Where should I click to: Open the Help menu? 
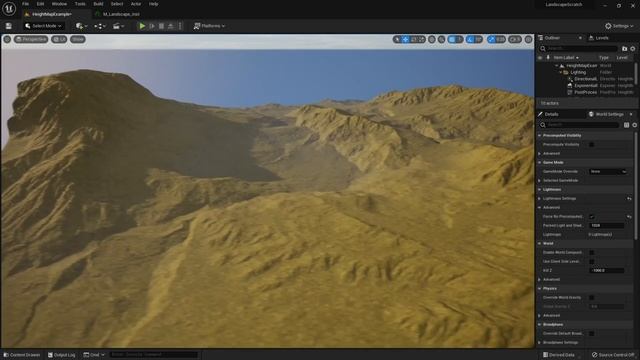click(x=153, y=4)
